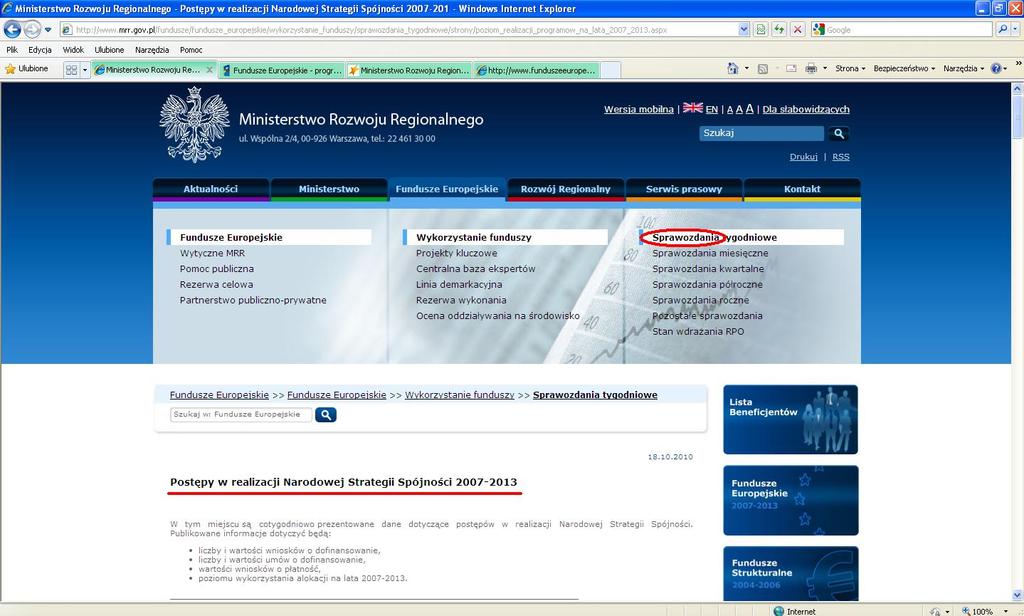
Task: Open the Edycja menu
Action: click(40, 50)
